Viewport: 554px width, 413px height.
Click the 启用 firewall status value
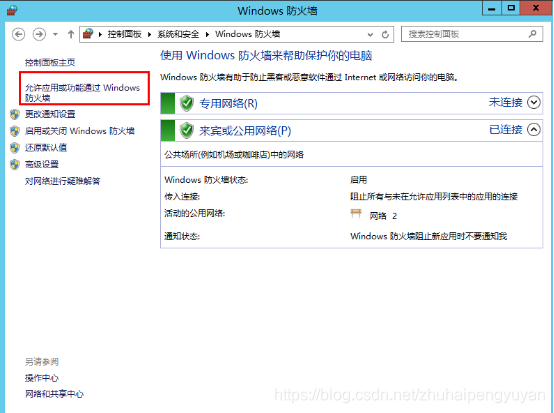358,180
